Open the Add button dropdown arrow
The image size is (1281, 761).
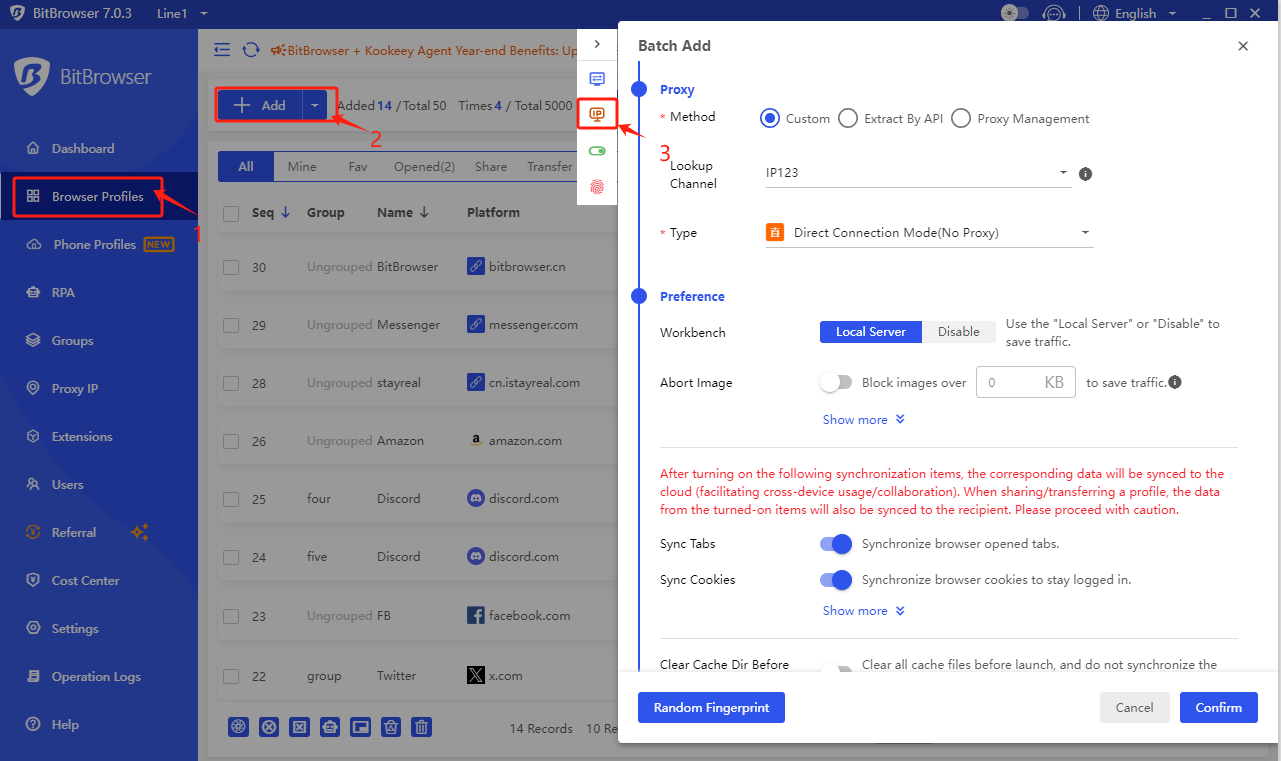pos(315,105)
